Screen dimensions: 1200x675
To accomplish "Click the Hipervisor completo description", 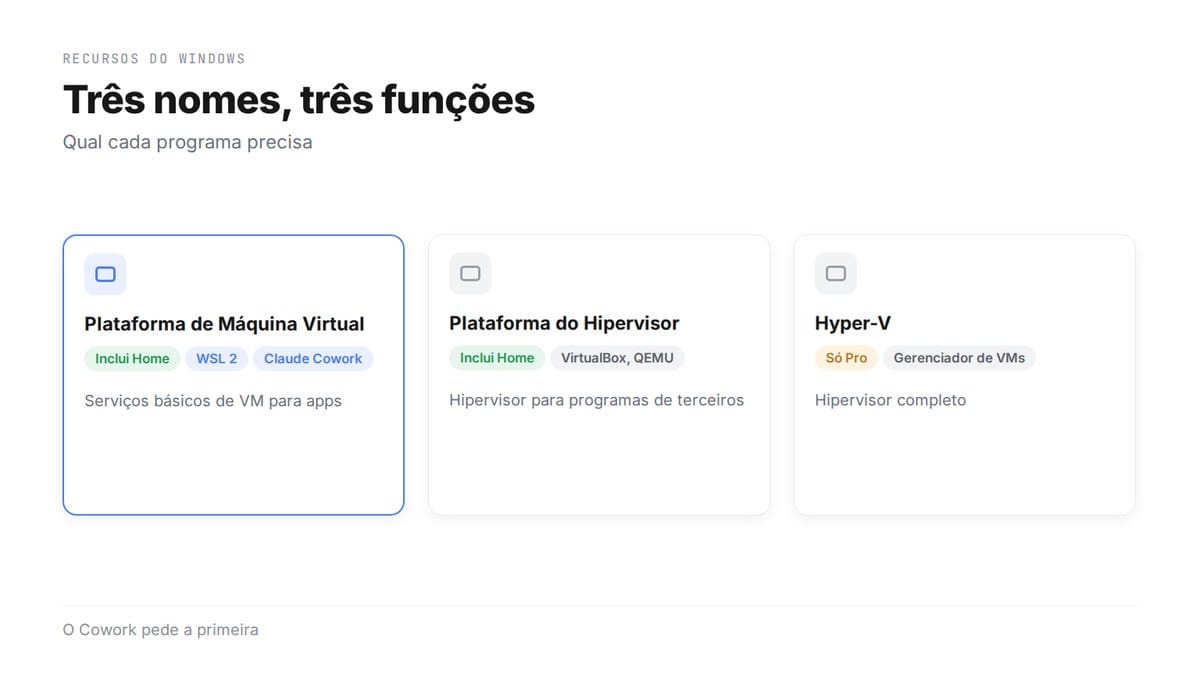I will click(891, 401).
